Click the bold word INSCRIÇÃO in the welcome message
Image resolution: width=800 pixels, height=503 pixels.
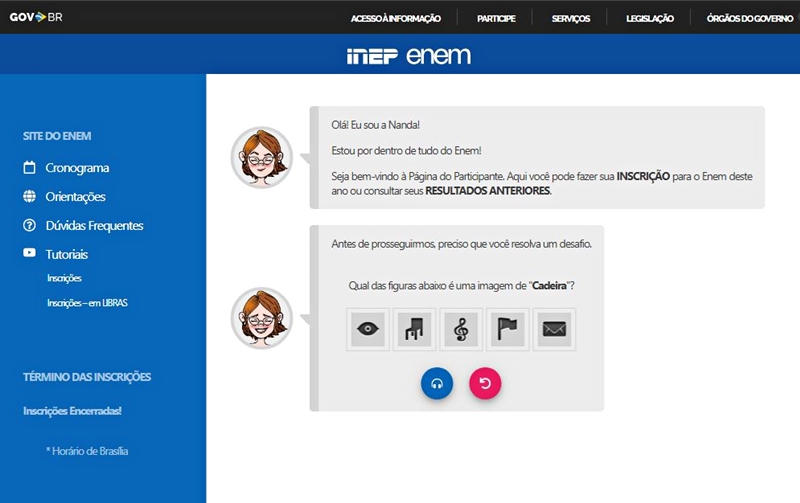click(x=643, y=177)
